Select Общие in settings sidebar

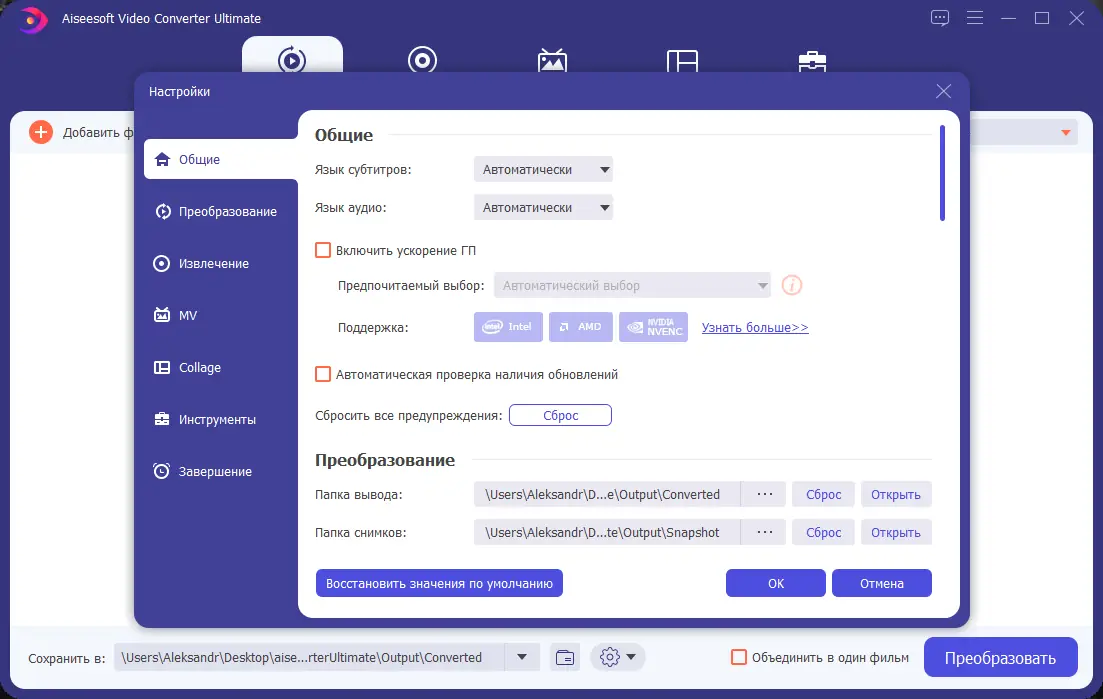tap(221, 160)
